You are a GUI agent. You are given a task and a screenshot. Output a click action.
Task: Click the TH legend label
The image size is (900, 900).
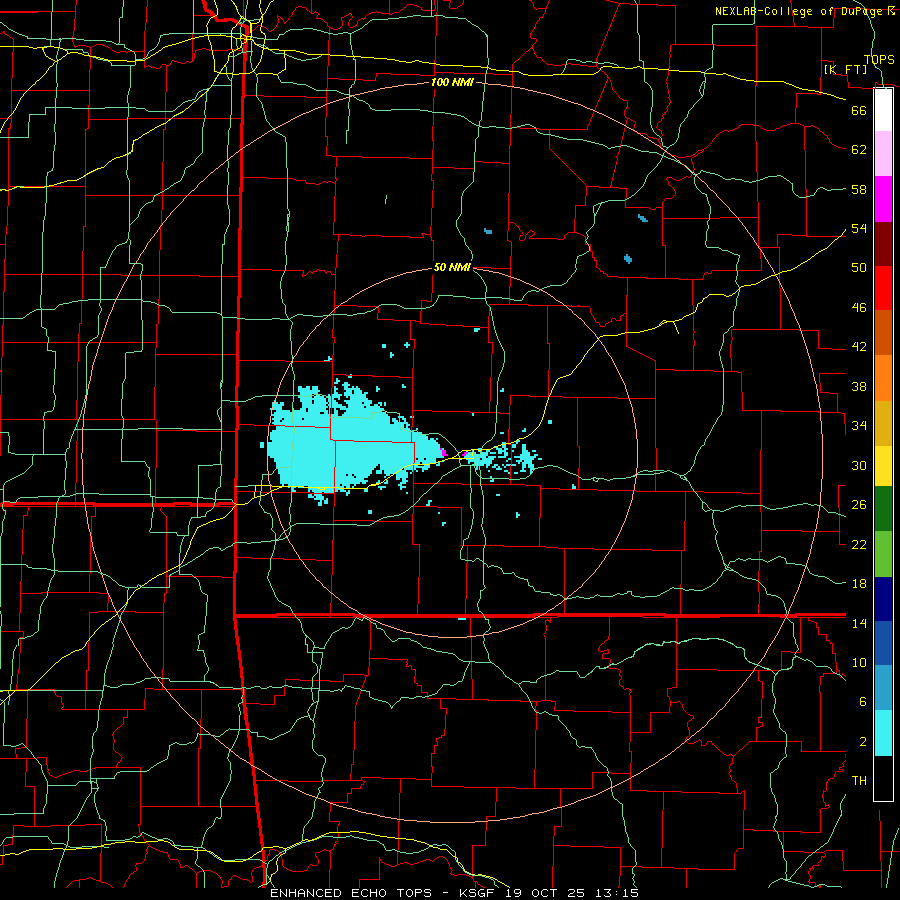pyautogui.click(x=859, y=781)
